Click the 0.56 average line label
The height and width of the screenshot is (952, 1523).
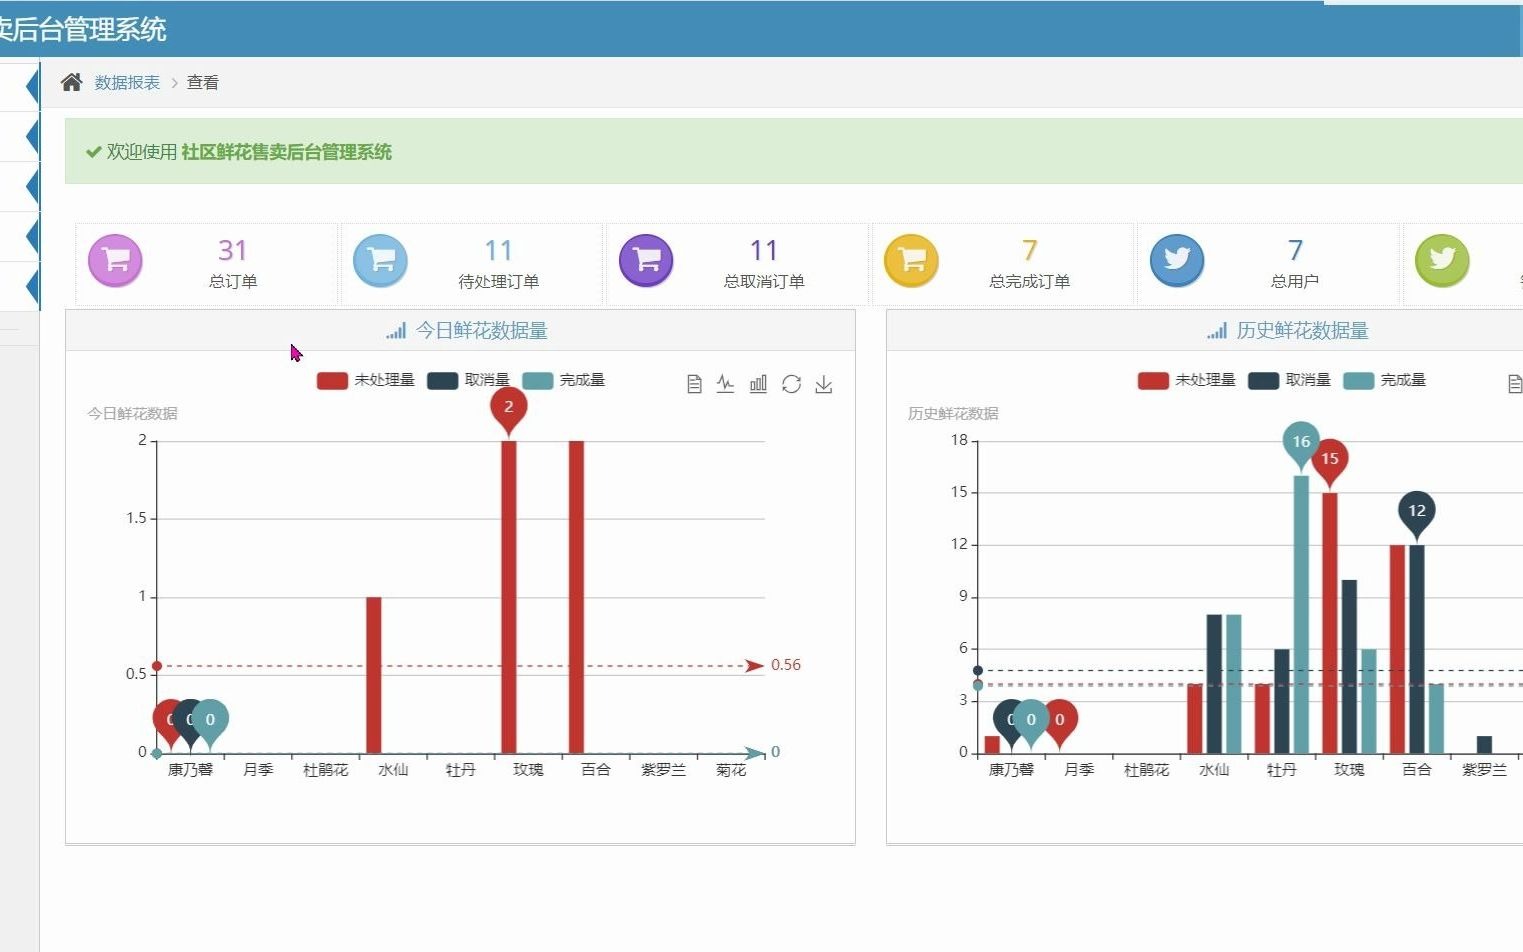(786, 665)
